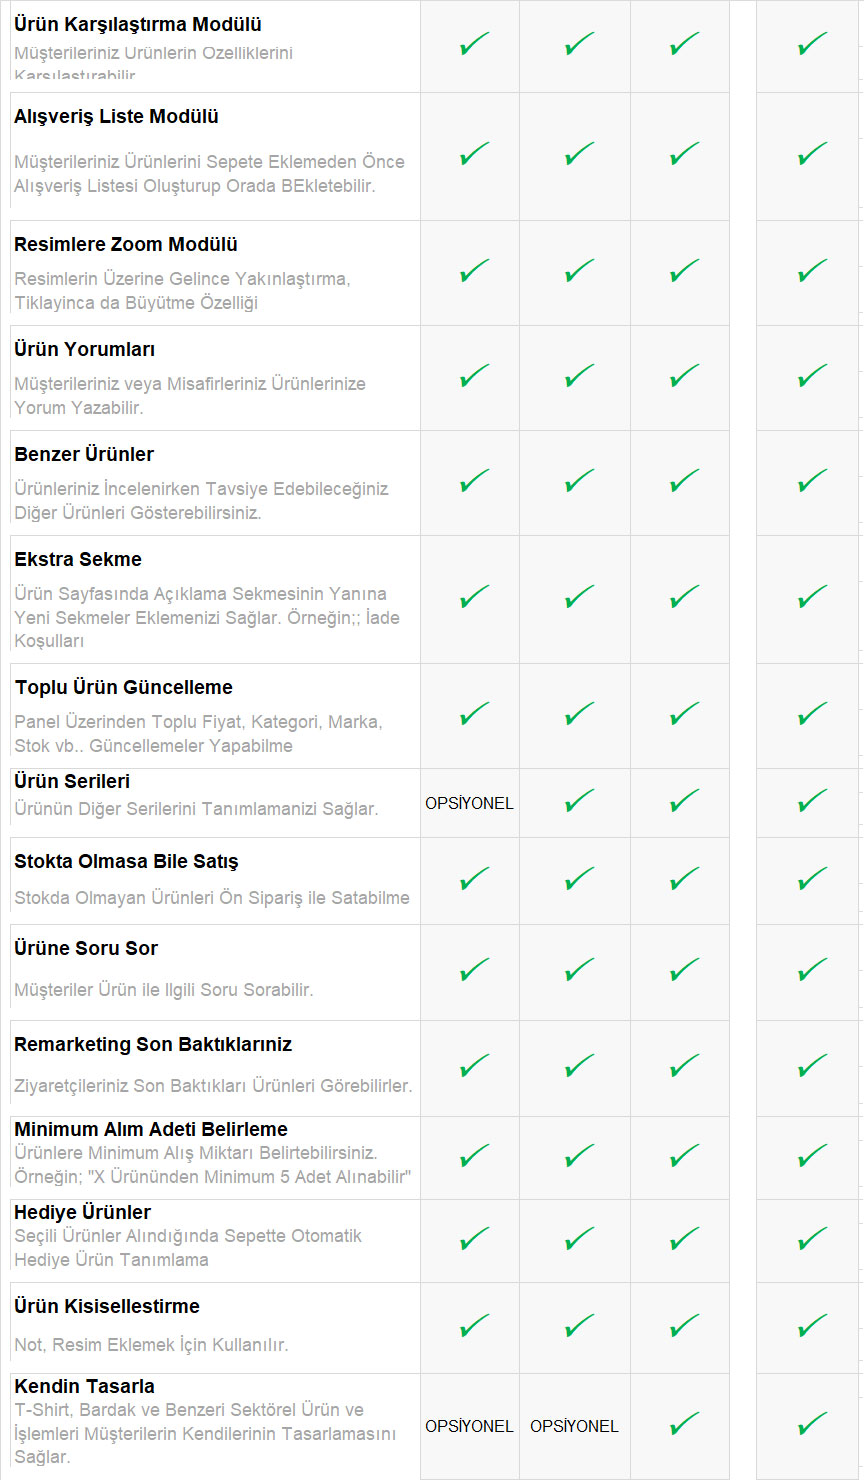This screenshot has width=864, height=1480.
Task: Click first-column checkmark for Ürün Karşılaştırma Modülü
Action: pyautogui.click(x=474, y=45)
